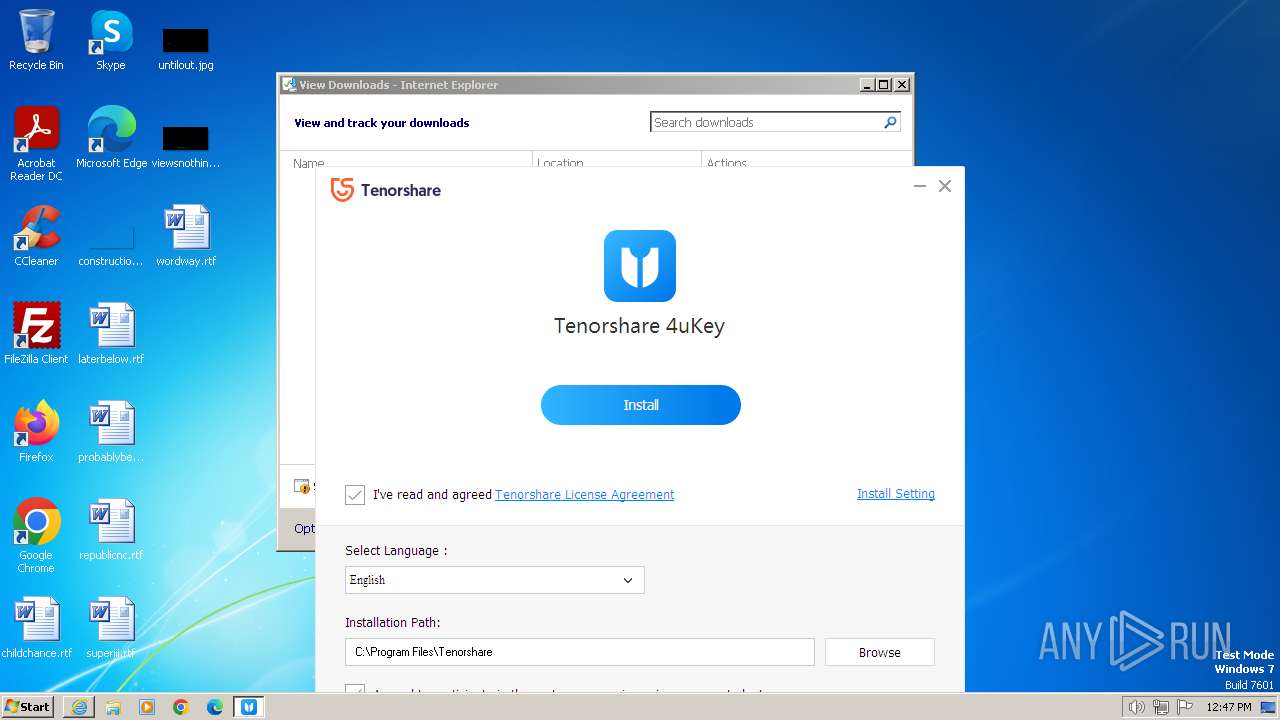Select childchance.rtf desktop file
The image size is (1280, 720).
click(x=36, y=627)
